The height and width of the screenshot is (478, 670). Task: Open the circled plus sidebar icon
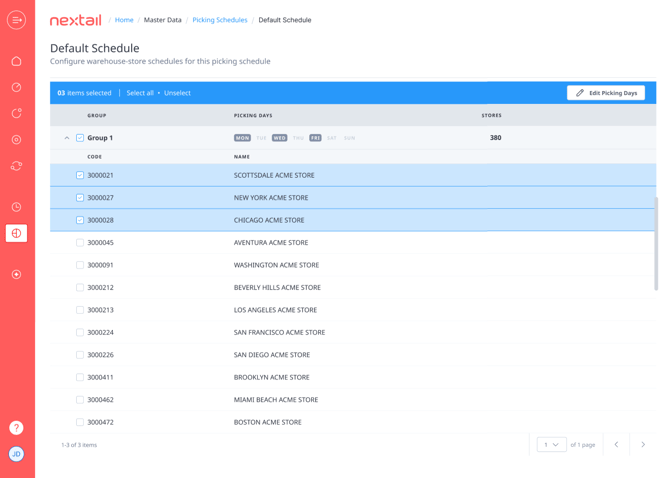pyautogui.click(x=16, y=274)
